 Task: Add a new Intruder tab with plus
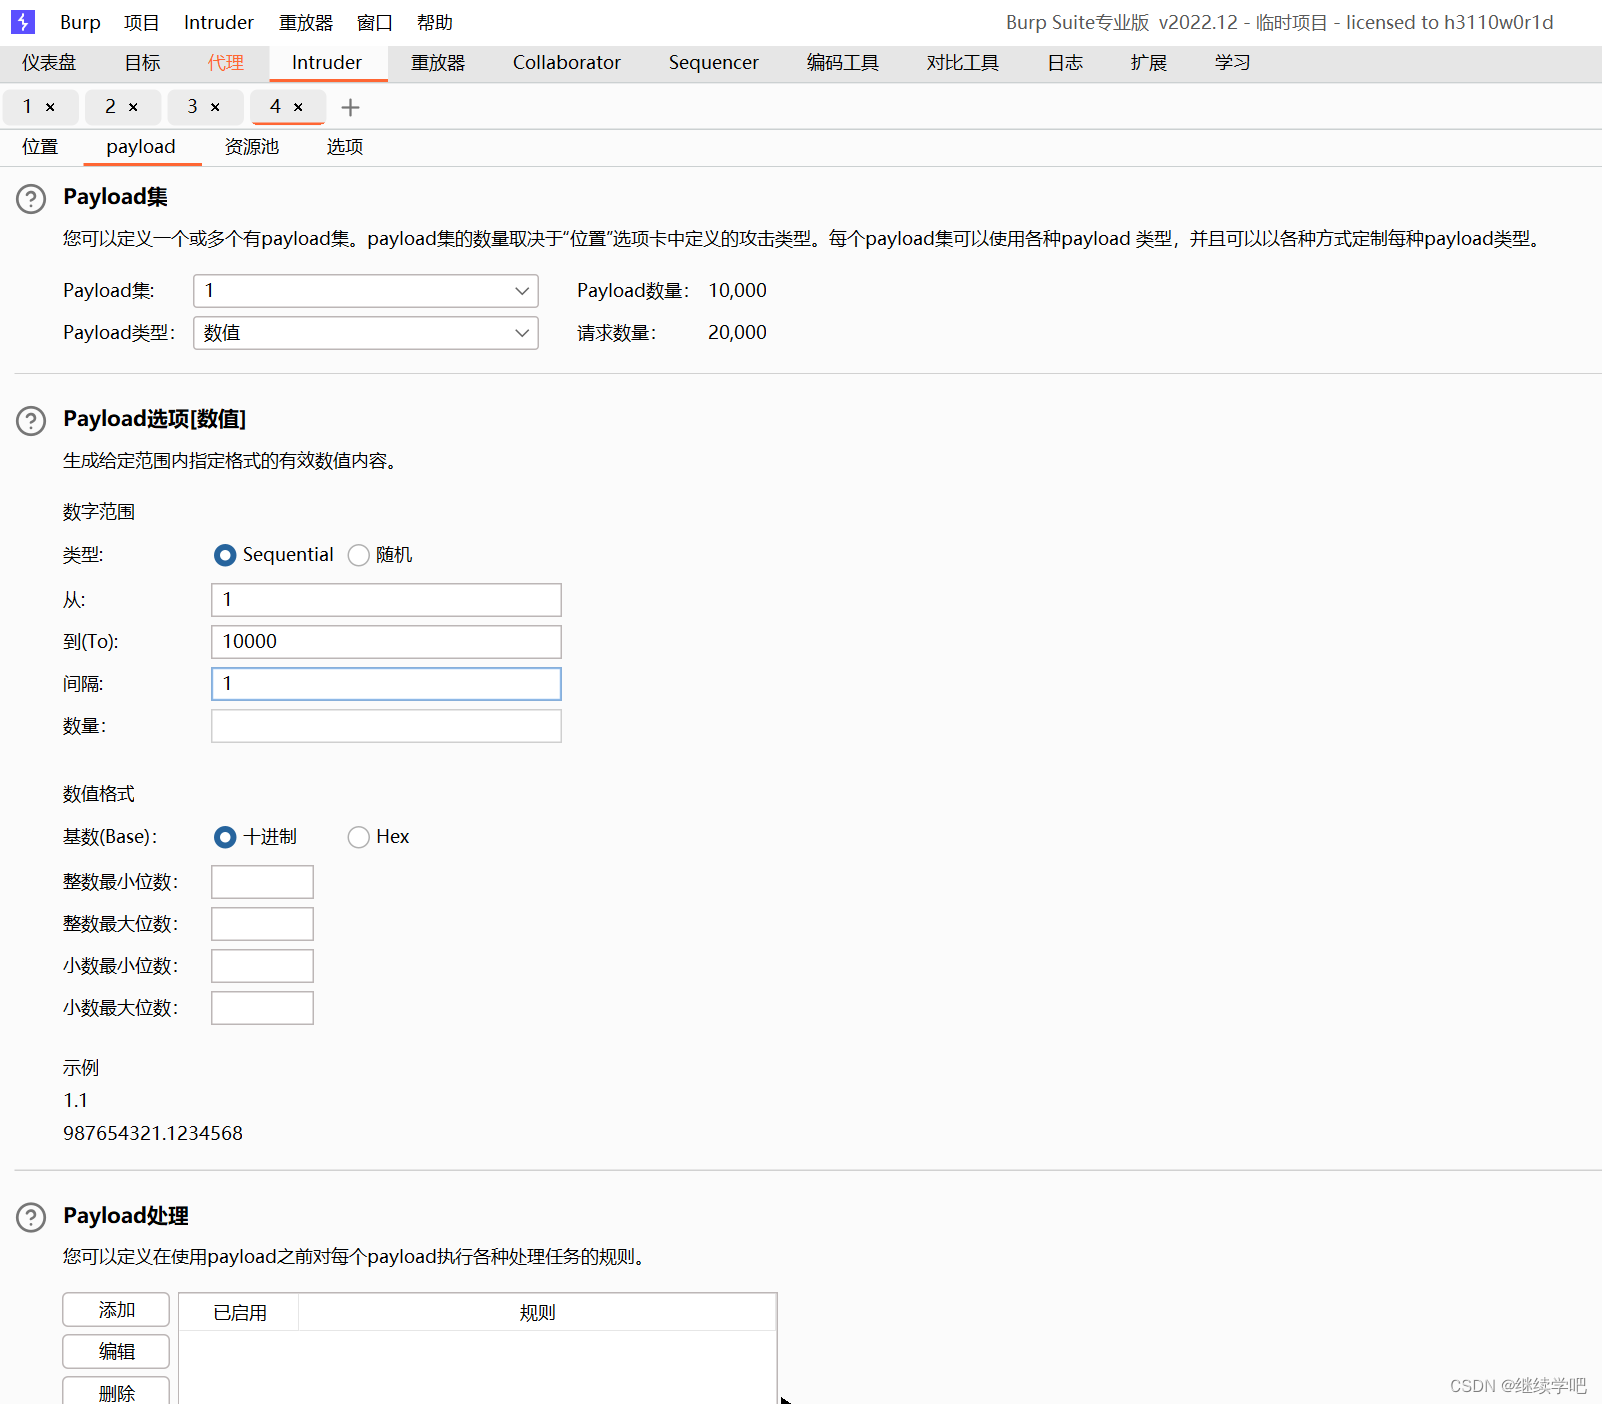coord(350,107)
